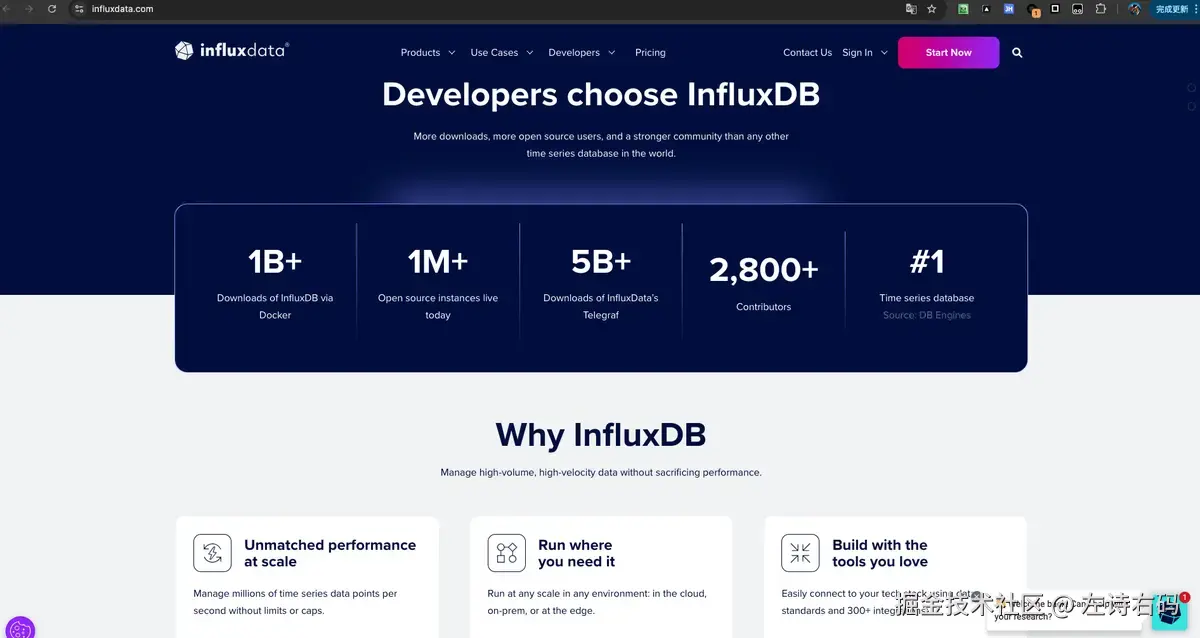1200x638 pixels.
Task: Open the Use Cases navigation item
Action: click(x=494, y=53)
